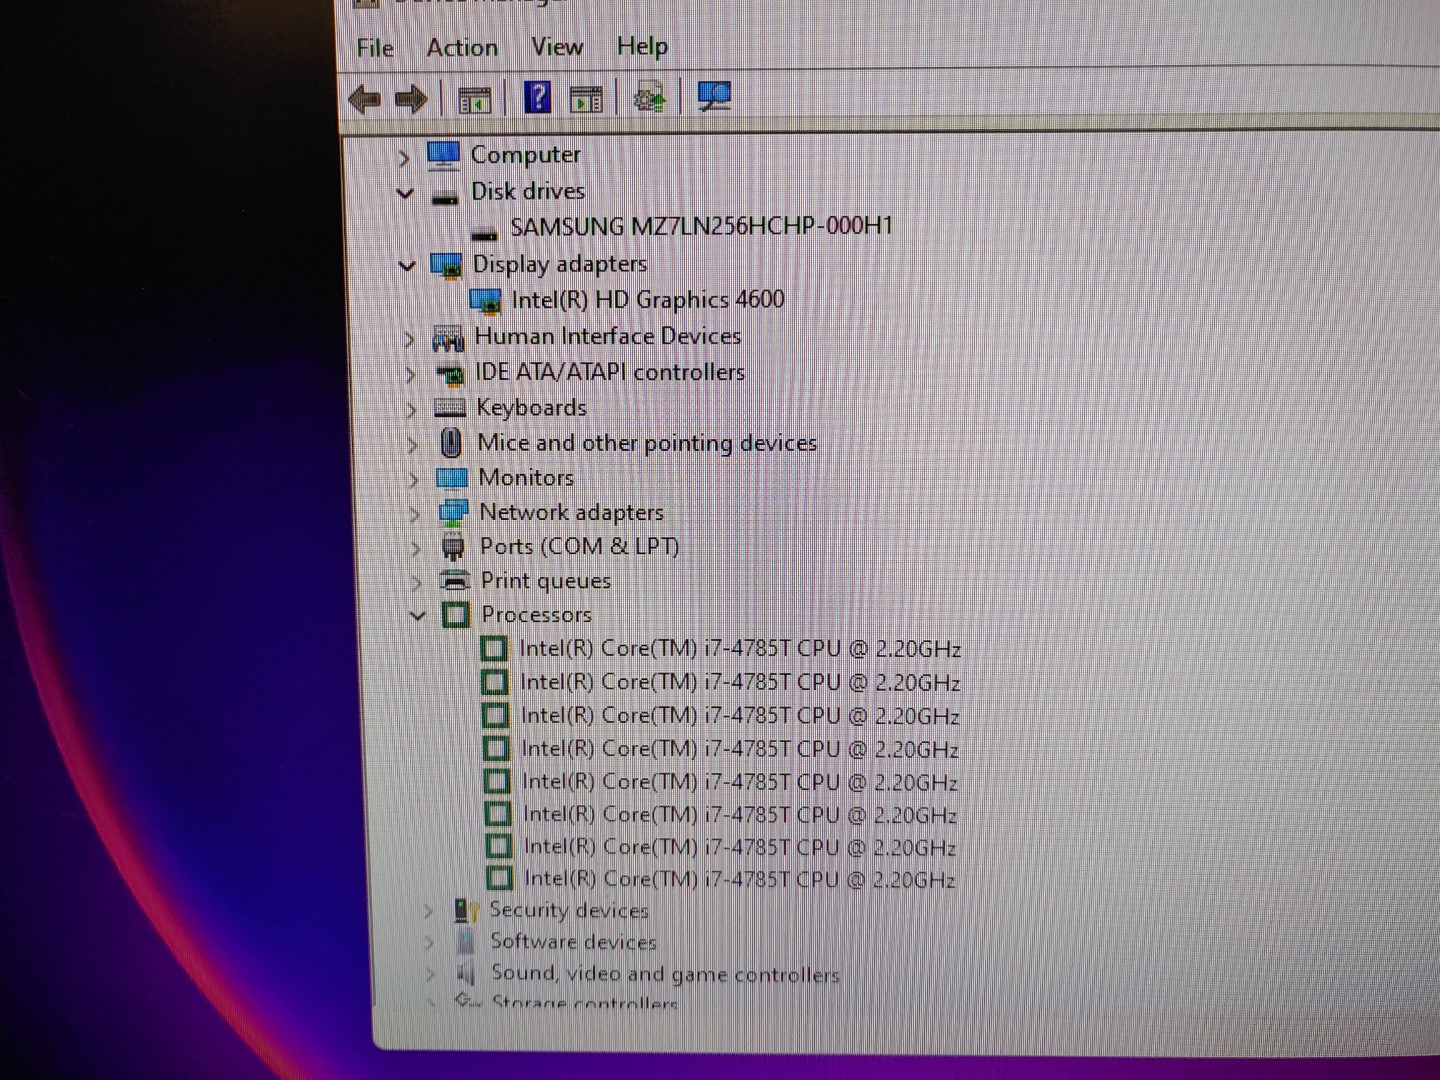
Task: Click Scan for hardware changes monitor icon
Action: (714, 96)
